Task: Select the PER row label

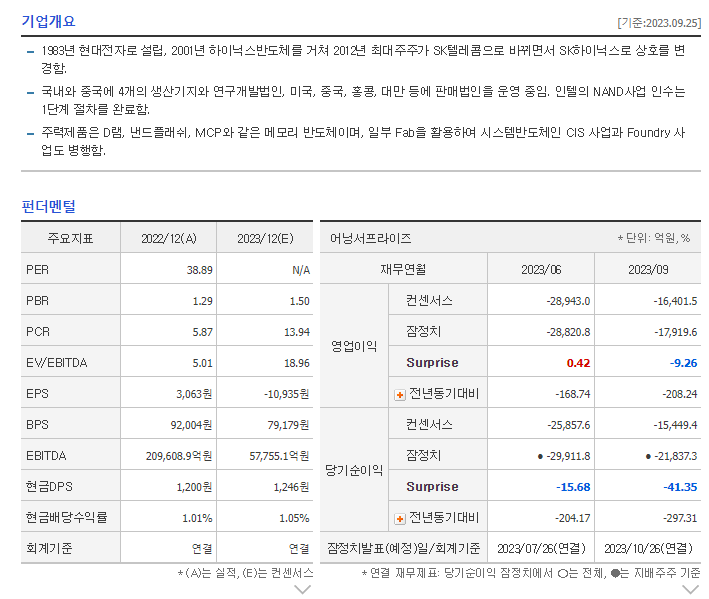Action: 38,270
